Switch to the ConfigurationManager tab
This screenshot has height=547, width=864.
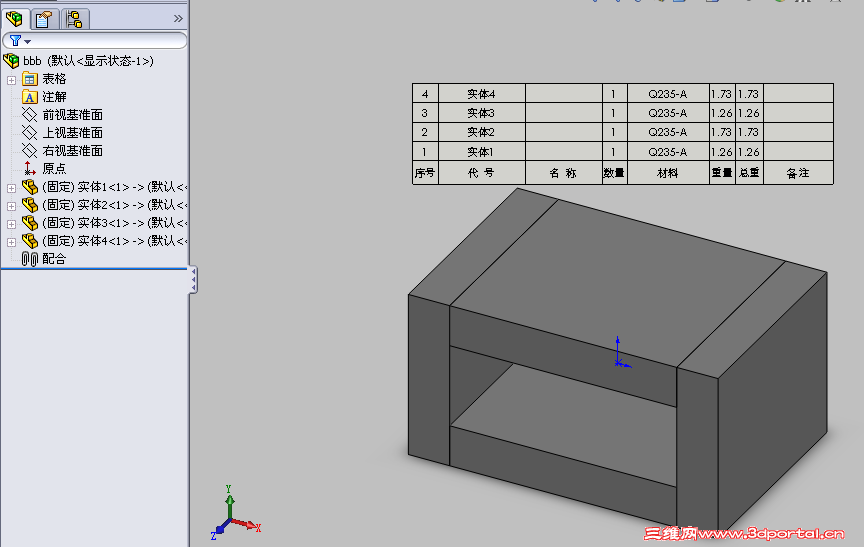click(74, 19)
